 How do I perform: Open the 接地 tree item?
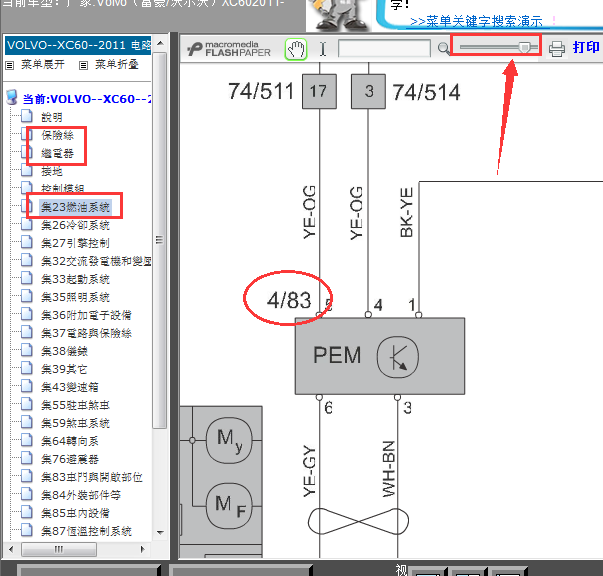[52, 171]
